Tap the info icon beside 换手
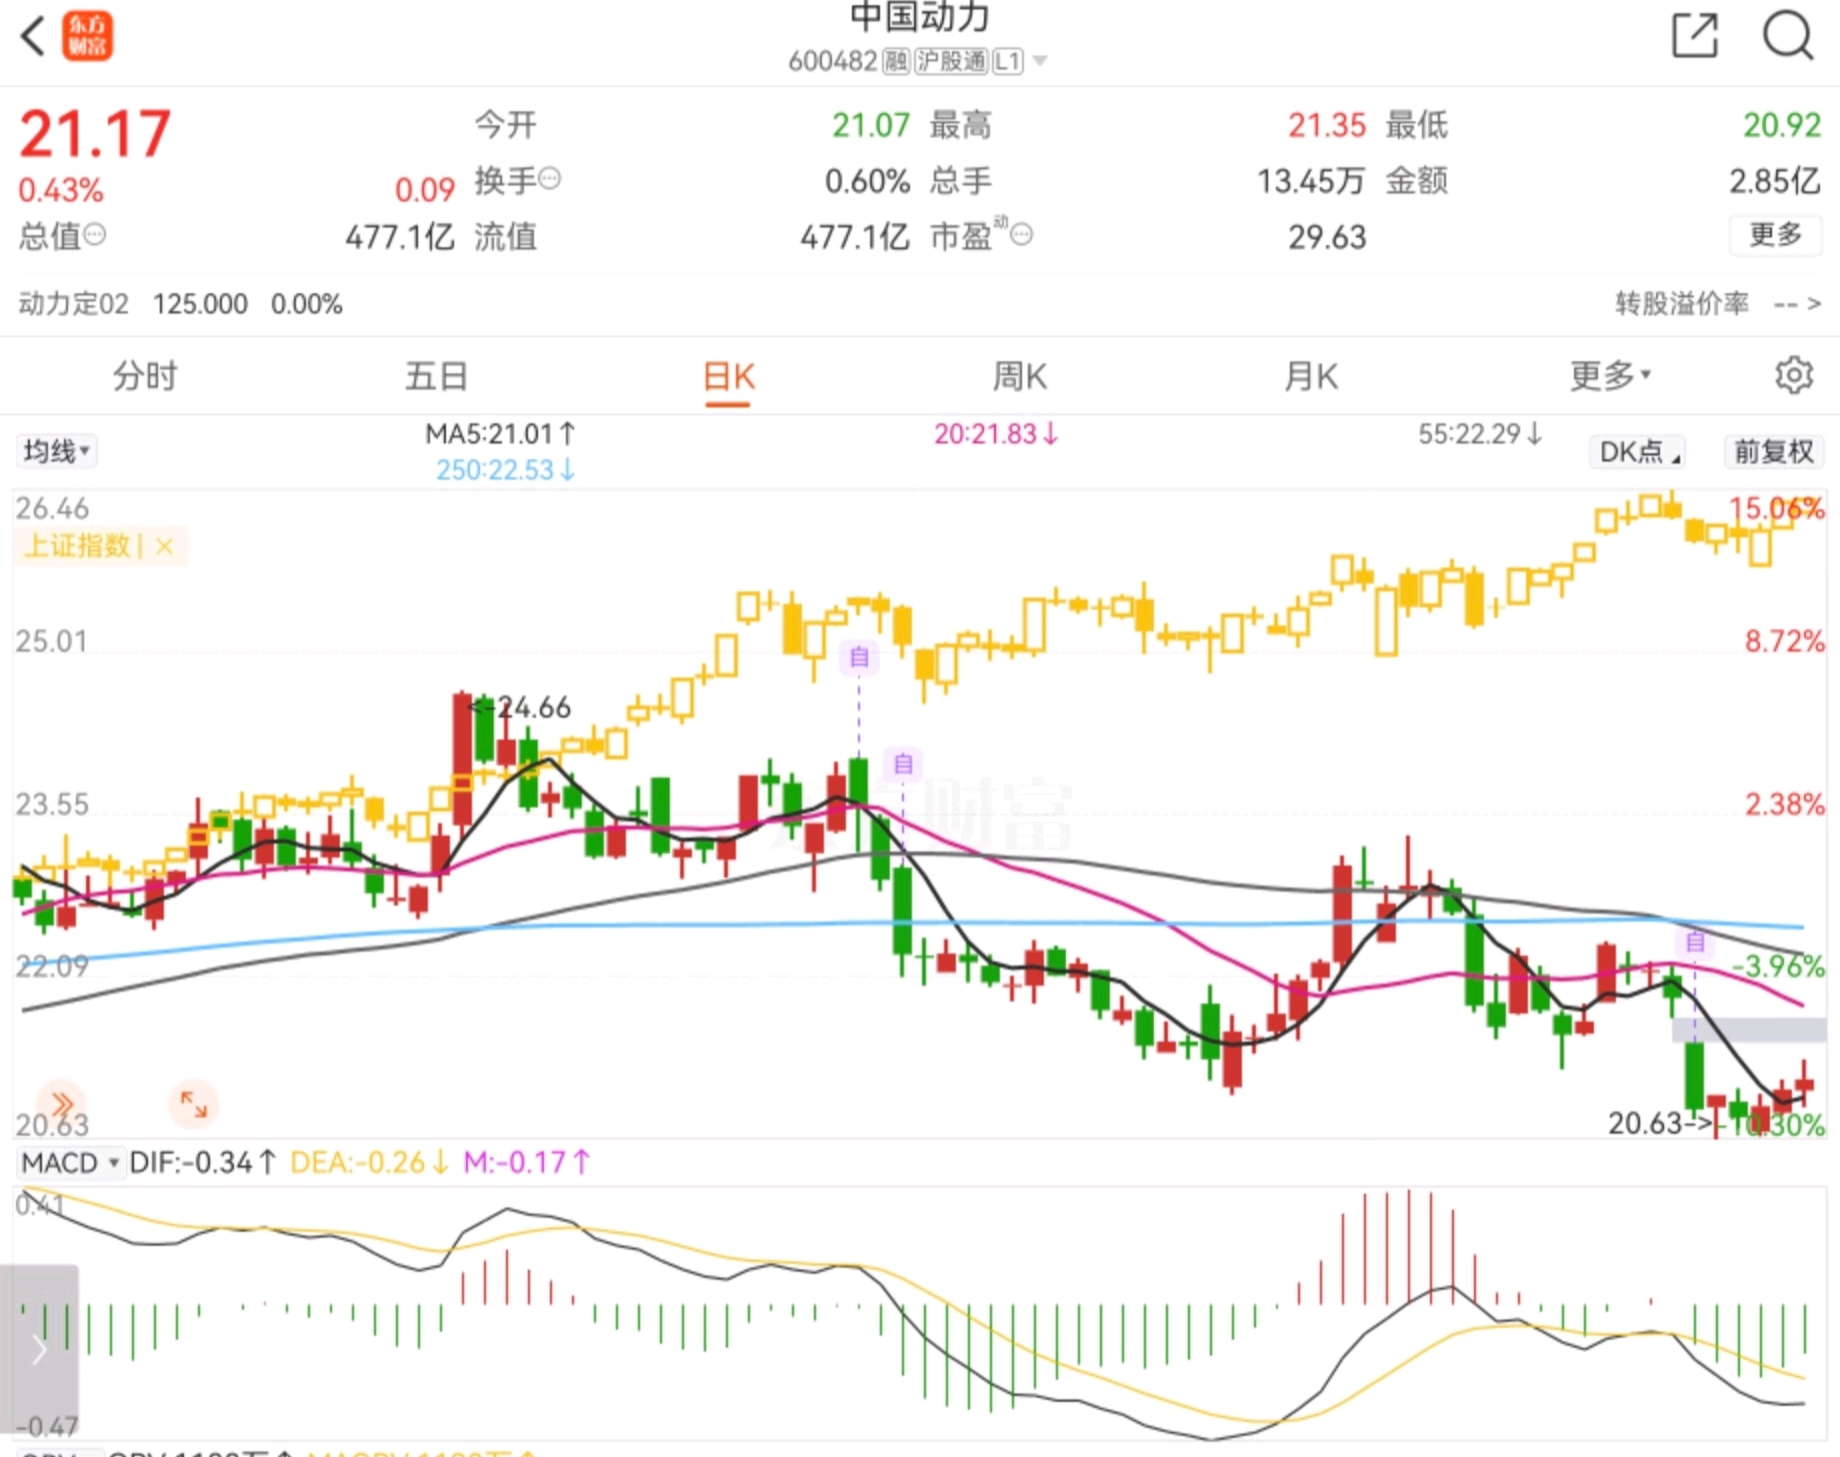The width and height of the screenshot is (1840, 1457). click(550, 179)
